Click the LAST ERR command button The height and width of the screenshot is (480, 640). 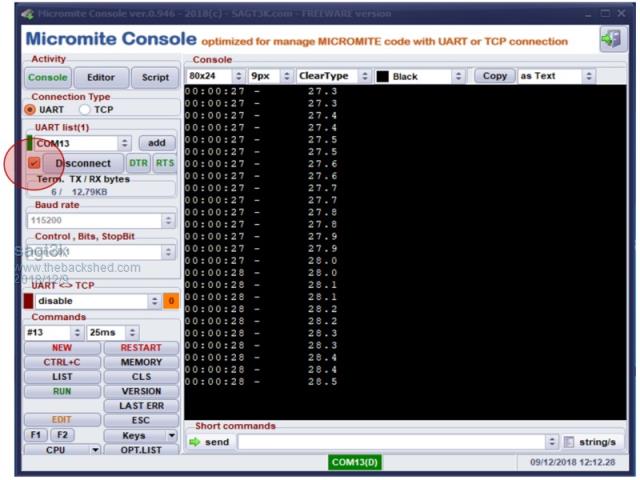pyautogui.click(x=141, y=406)
